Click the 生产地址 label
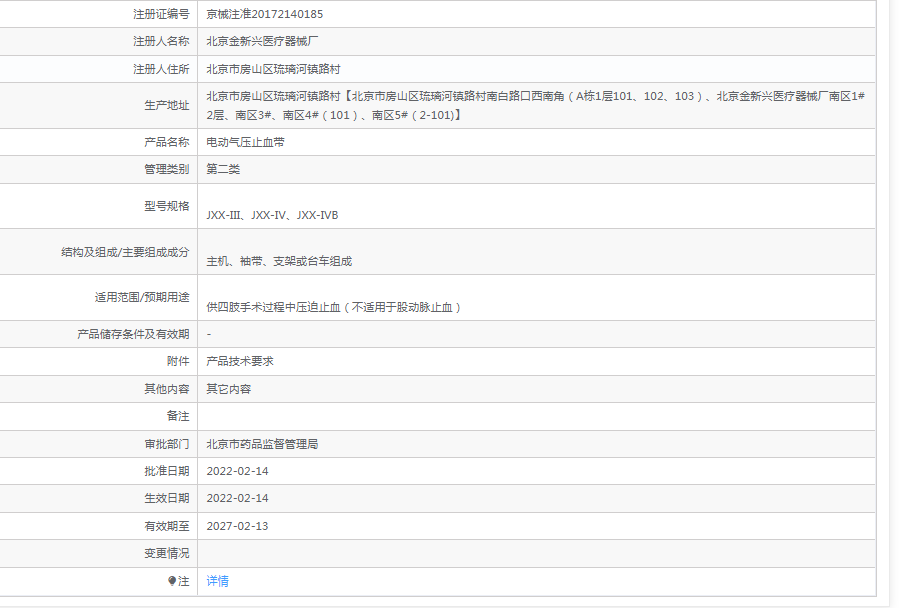 point(167,106)
